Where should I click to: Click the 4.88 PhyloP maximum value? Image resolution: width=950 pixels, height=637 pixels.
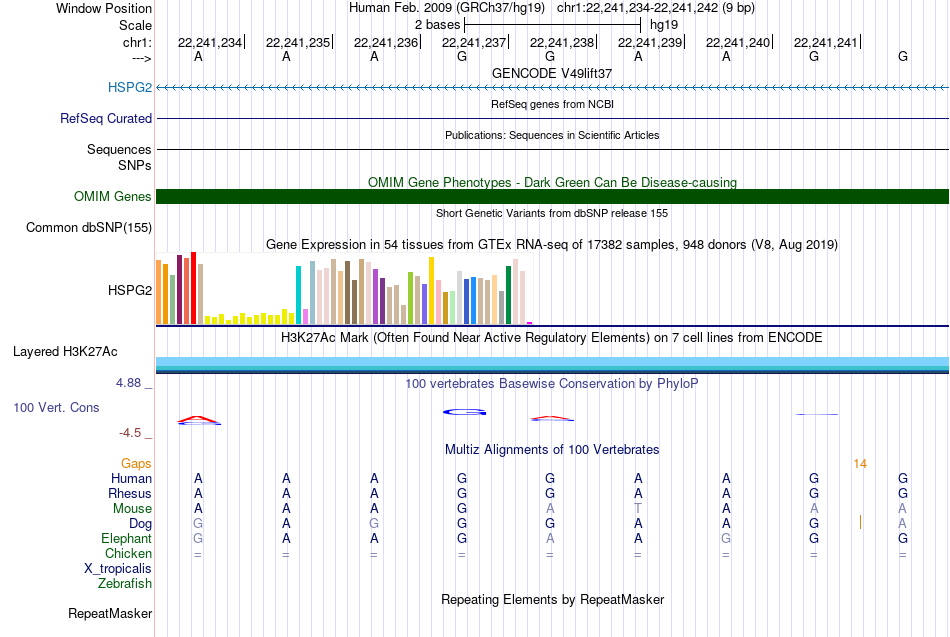point(128,383)
